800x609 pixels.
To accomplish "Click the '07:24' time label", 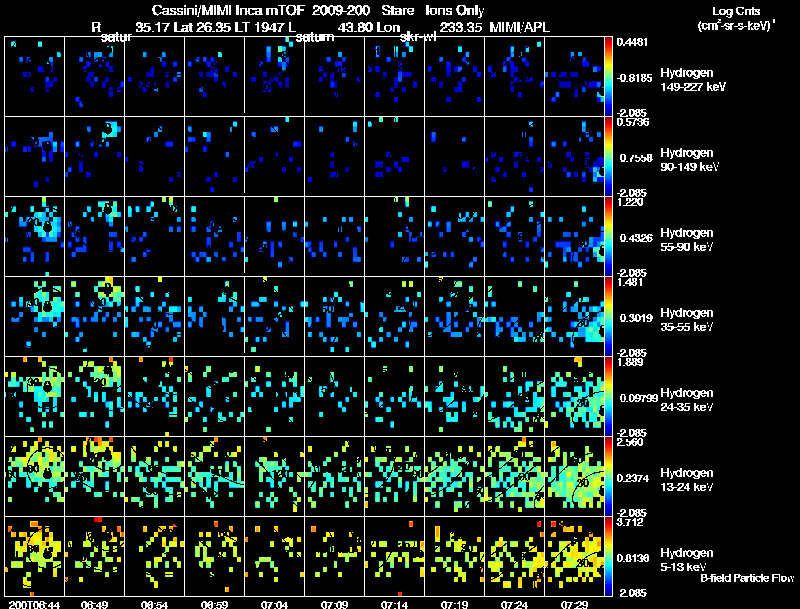I will pos(514,605).
